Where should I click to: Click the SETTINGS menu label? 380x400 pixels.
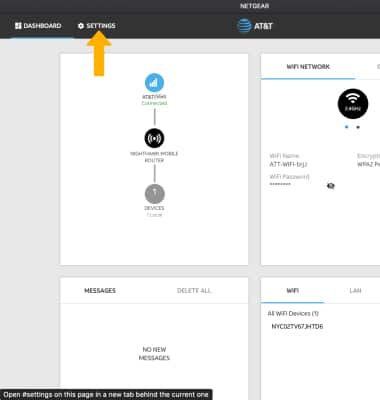(101, 26)
